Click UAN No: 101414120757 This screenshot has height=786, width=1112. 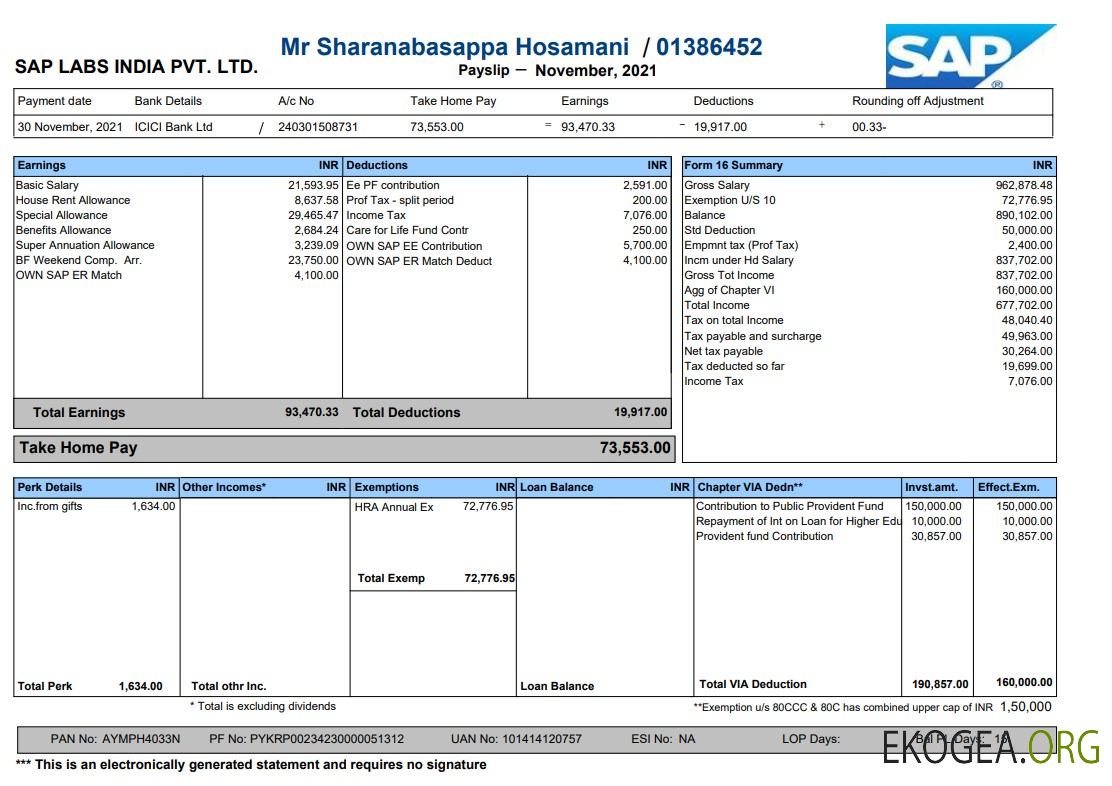pos(516,739)
